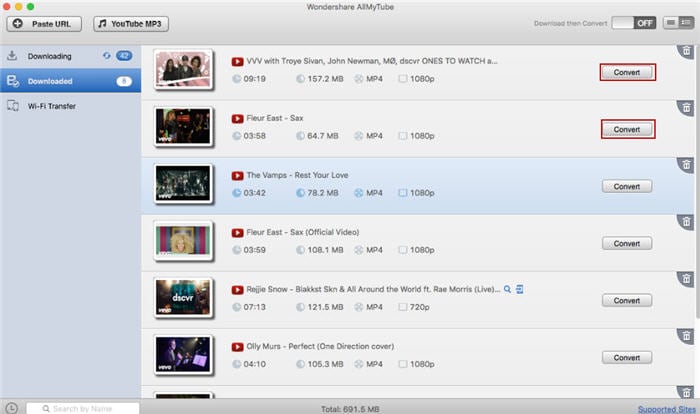
Task: Delete the VVV with Troye Sivan video
Action: click(x=687, y=51)
